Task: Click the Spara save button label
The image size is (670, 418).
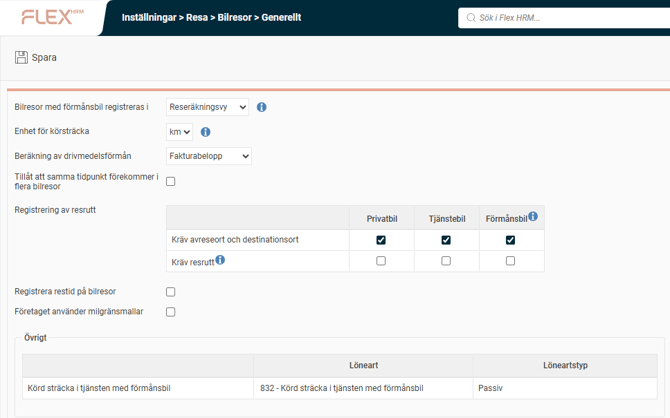Action: [45, 58]
